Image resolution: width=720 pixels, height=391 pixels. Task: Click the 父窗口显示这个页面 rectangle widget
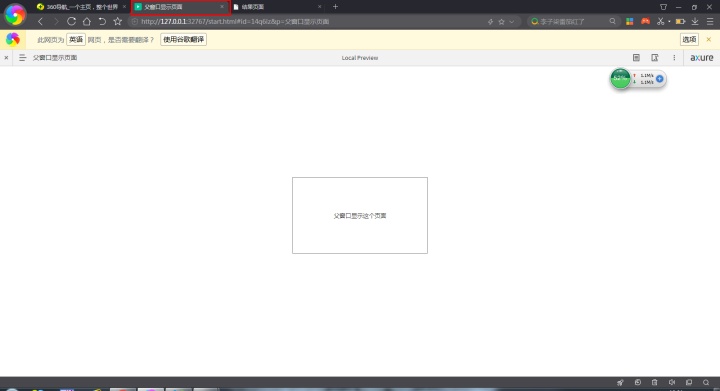360,215
